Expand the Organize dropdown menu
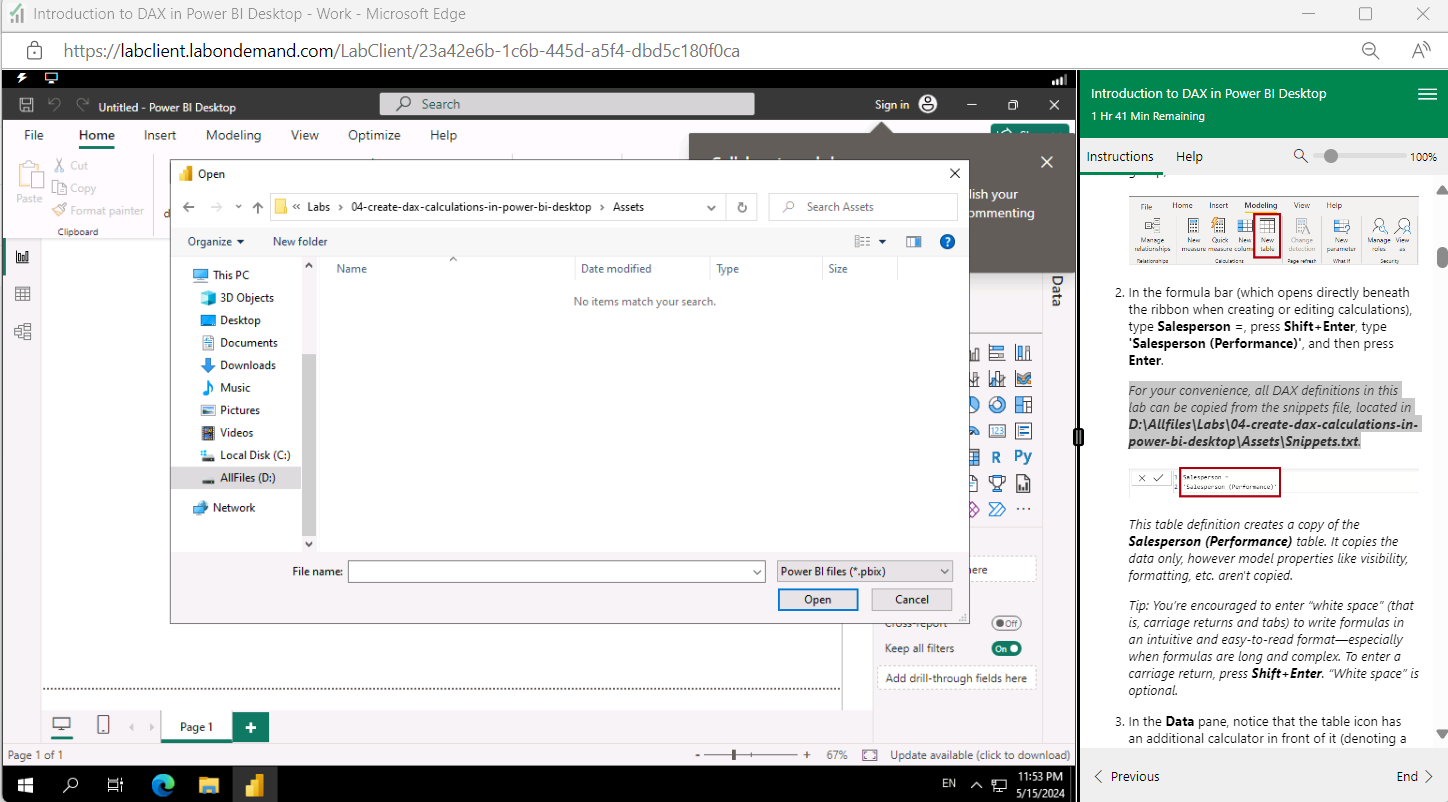The width and height of the screenshot is (1448, 802). 216,241
